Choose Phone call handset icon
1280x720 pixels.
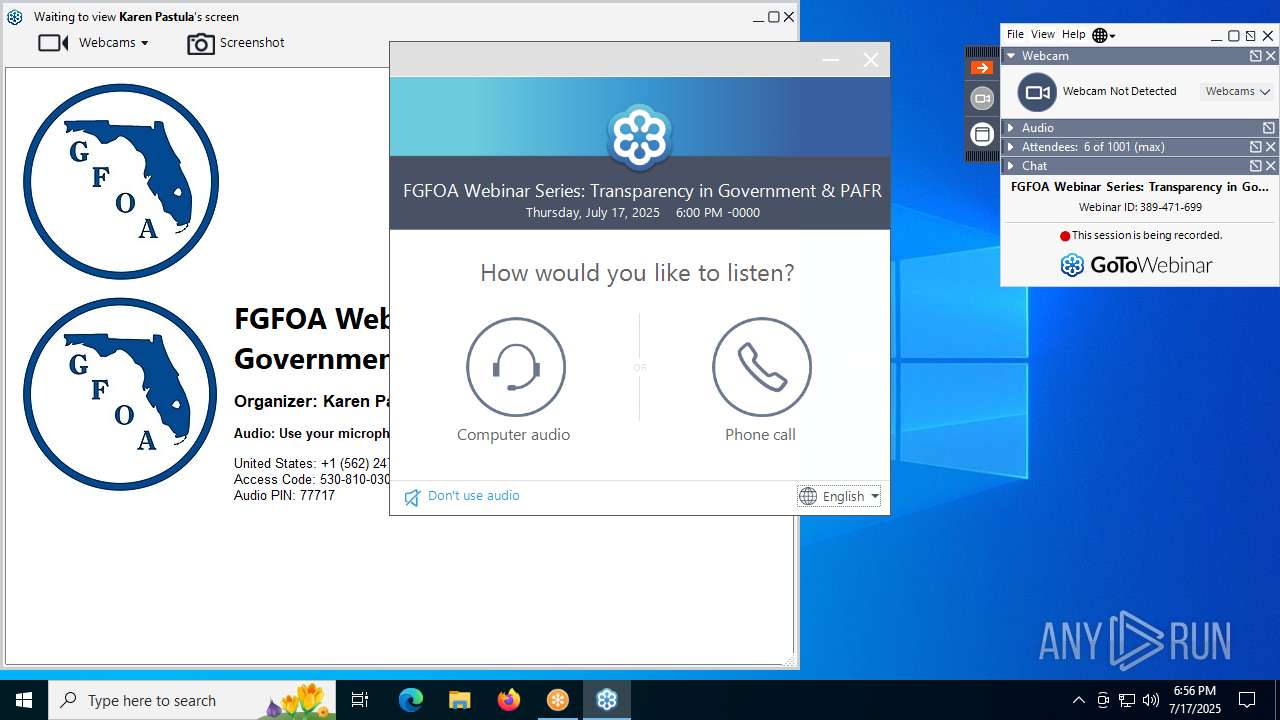(x=762, y=367)
